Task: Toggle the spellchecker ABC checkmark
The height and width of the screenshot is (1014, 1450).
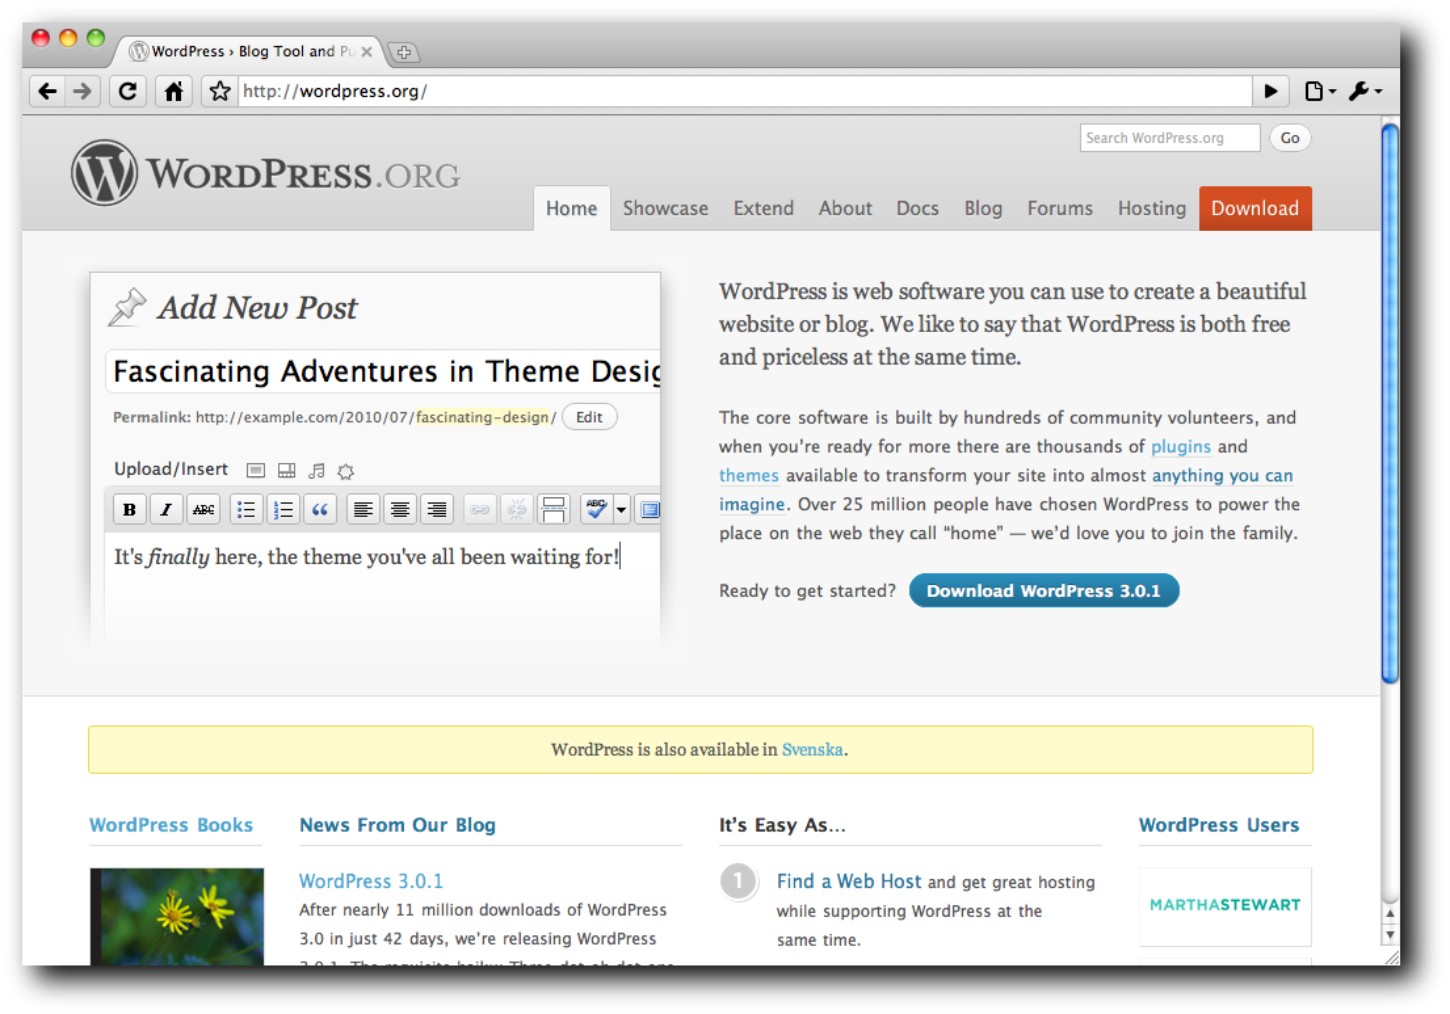Action: [596, 509]
